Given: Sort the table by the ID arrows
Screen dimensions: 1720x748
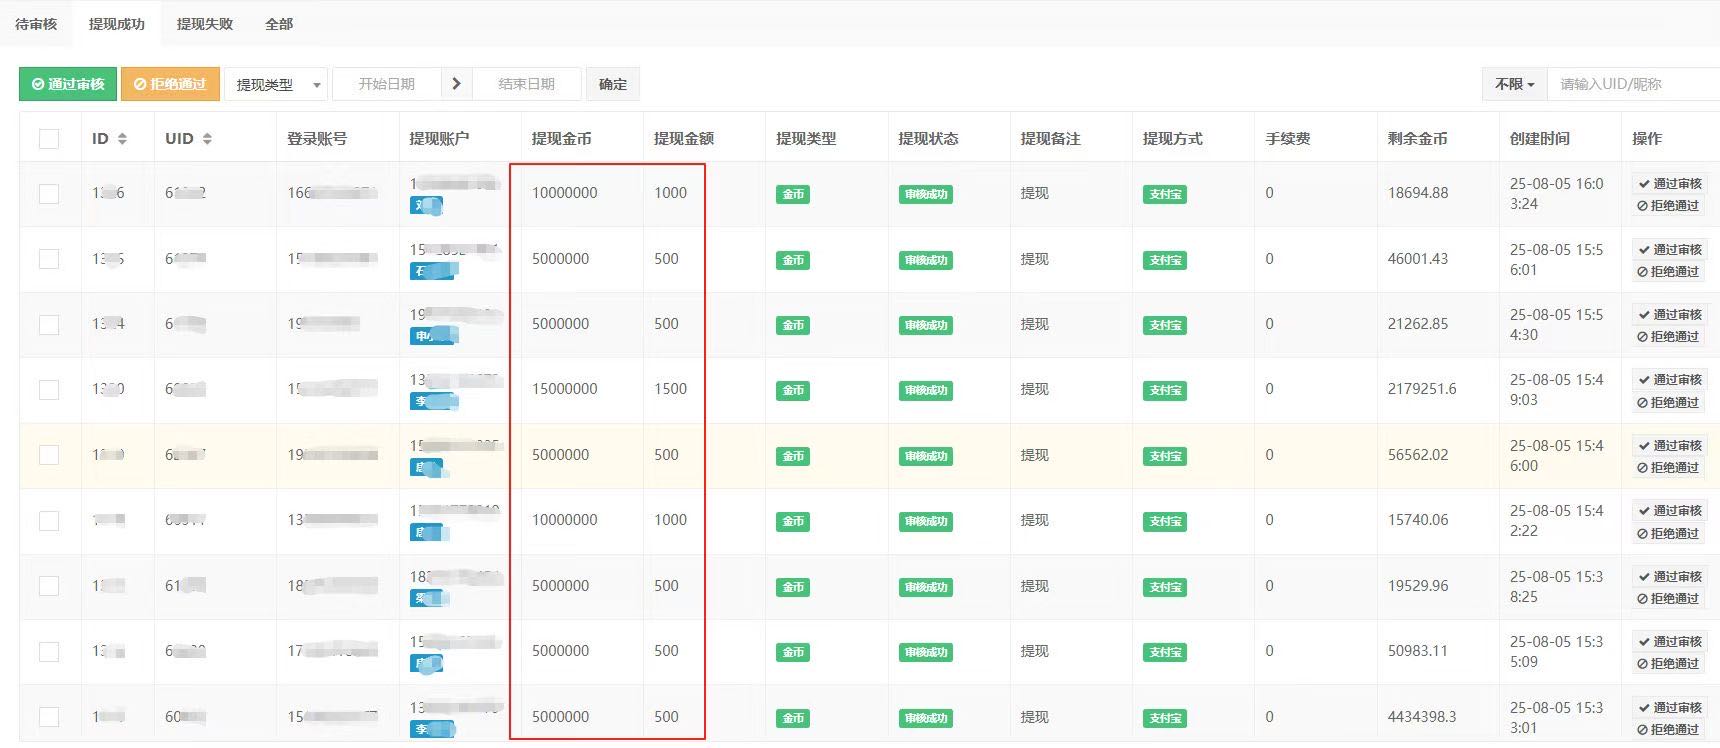Looking at the screenshot, I should (x=122, y=139).
